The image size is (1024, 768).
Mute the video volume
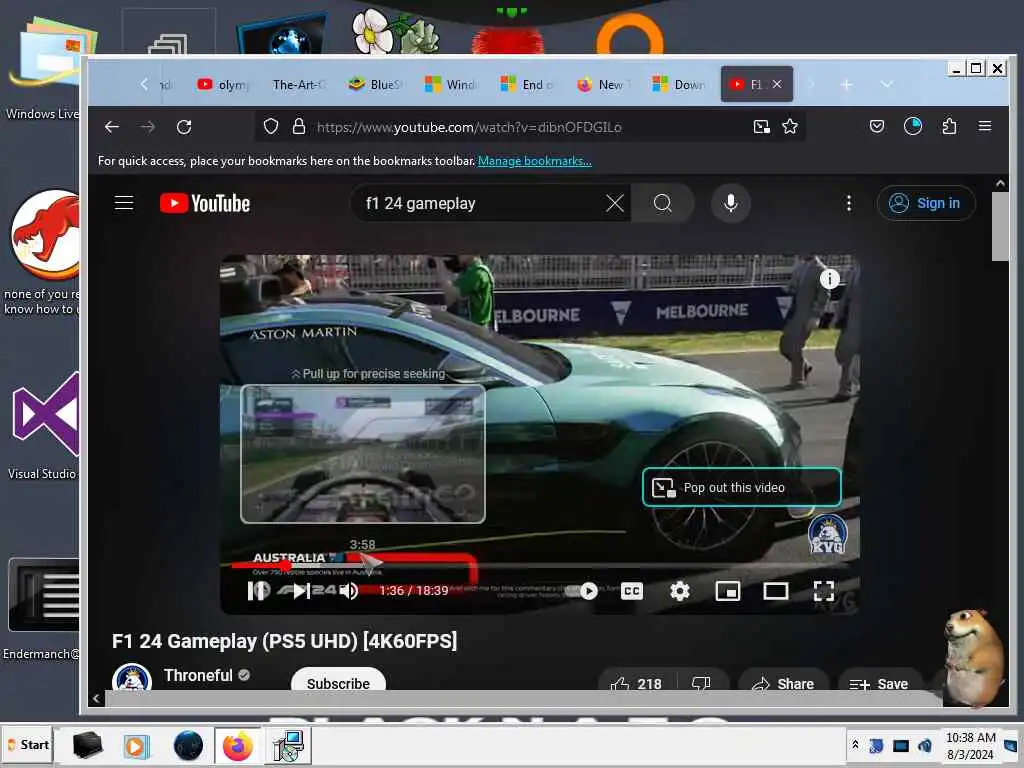pyautogui.click(x=349, y=591)
